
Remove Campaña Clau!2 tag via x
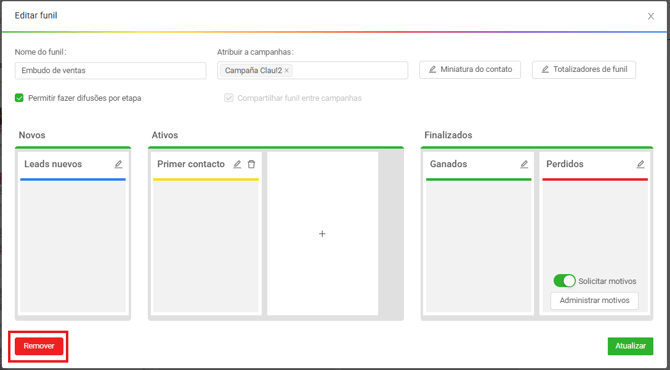[x=287, y=70]
